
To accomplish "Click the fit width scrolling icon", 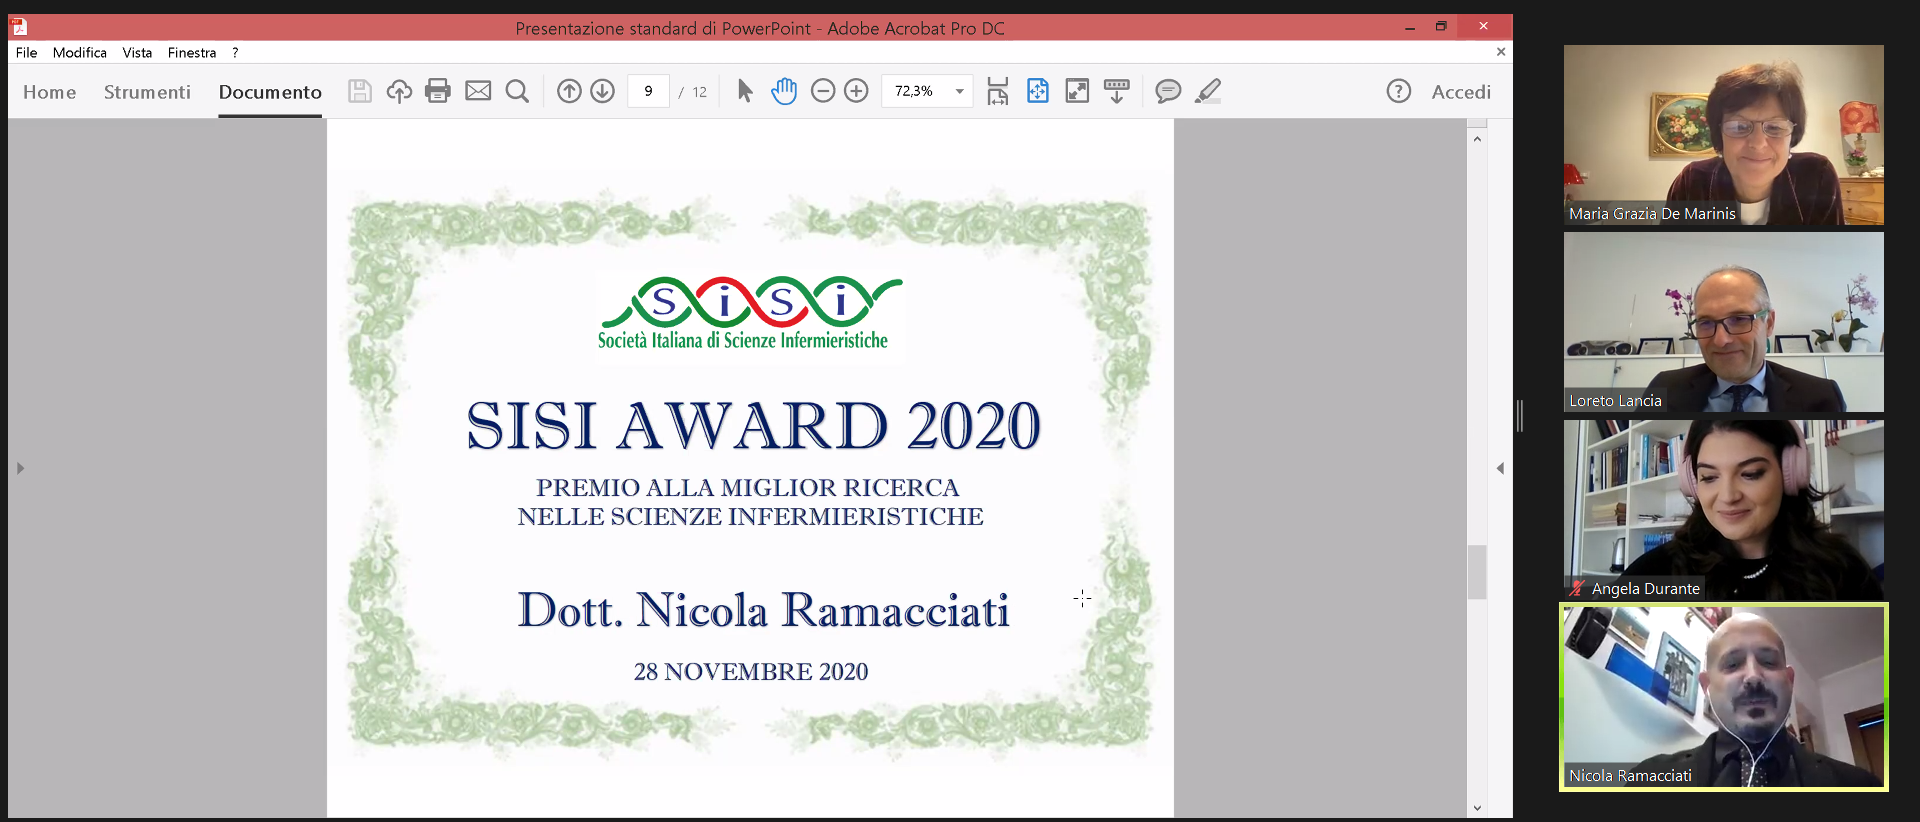I will pyautogui.click(x=997, y=91).
